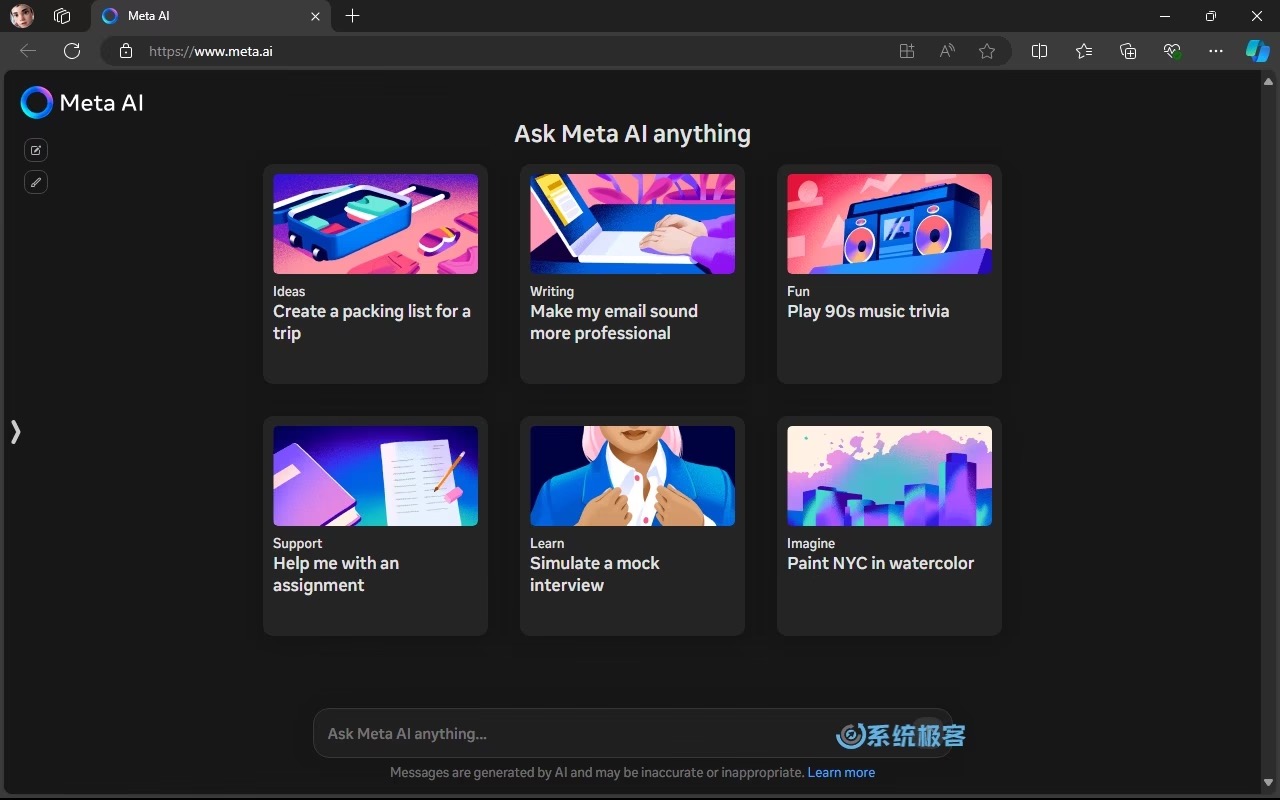
Task: Open the pencil edit icon in sidebar
Action: (x=36, y=182)
